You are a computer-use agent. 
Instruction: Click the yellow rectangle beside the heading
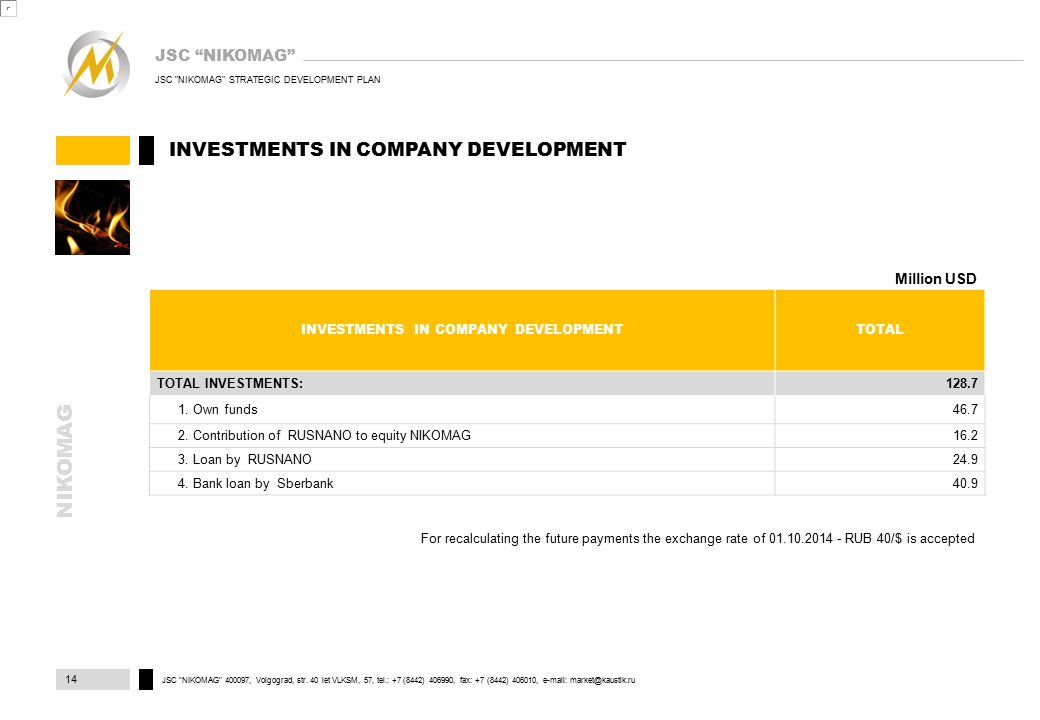click(93, 150)
